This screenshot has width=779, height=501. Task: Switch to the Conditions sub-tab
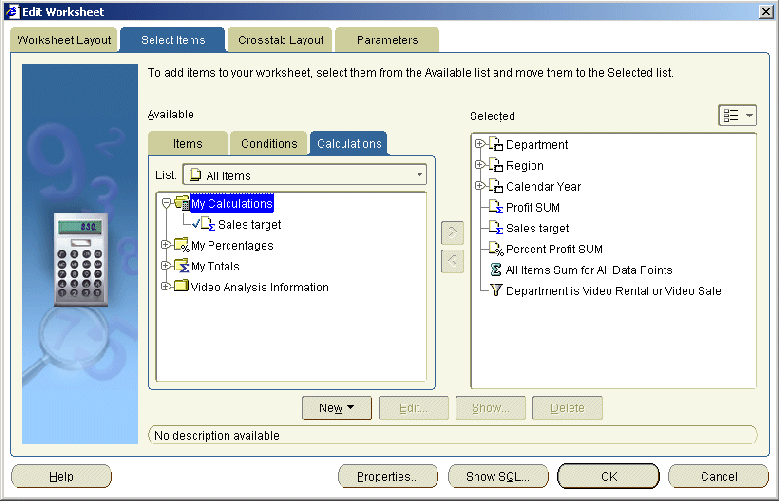(269, 144)
